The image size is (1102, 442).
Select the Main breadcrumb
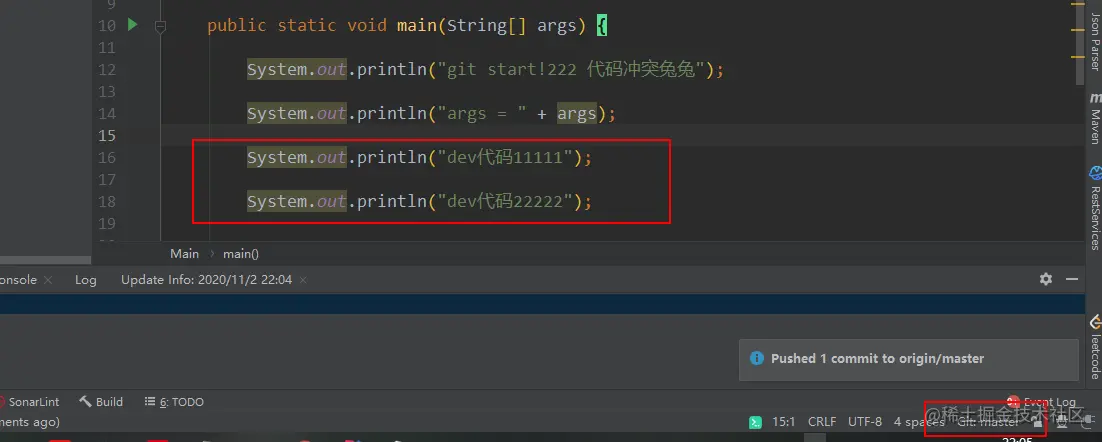[185, 254]
